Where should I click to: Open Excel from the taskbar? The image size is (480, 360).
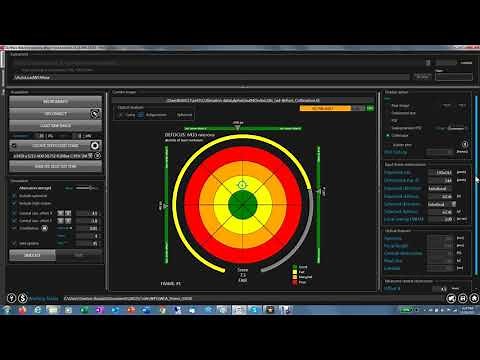[x=84, y=310]
